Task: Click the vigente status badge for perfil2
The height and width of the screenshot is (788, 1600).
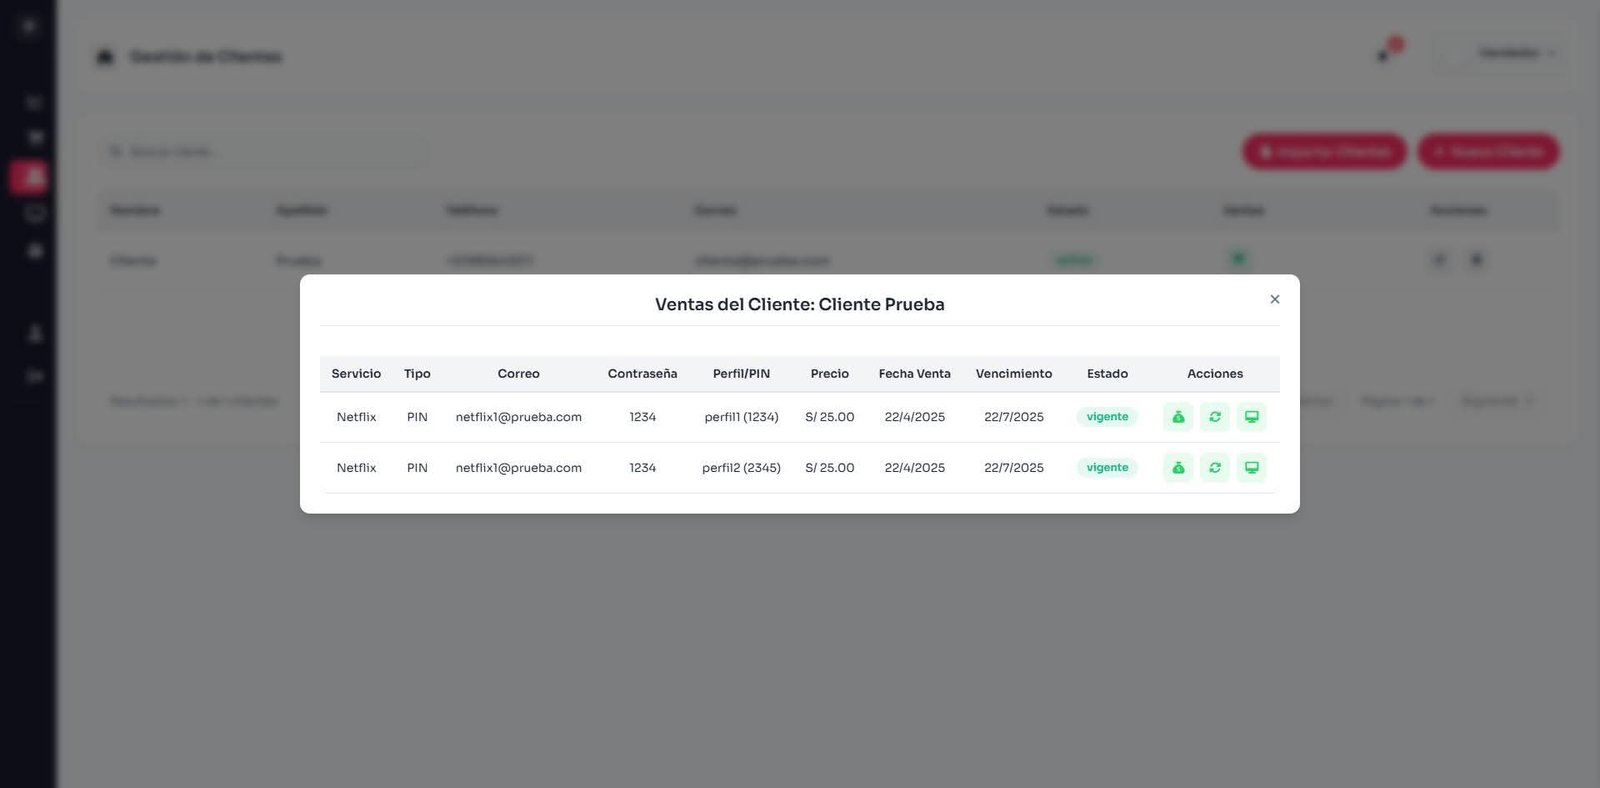Action: (1107, 468)
